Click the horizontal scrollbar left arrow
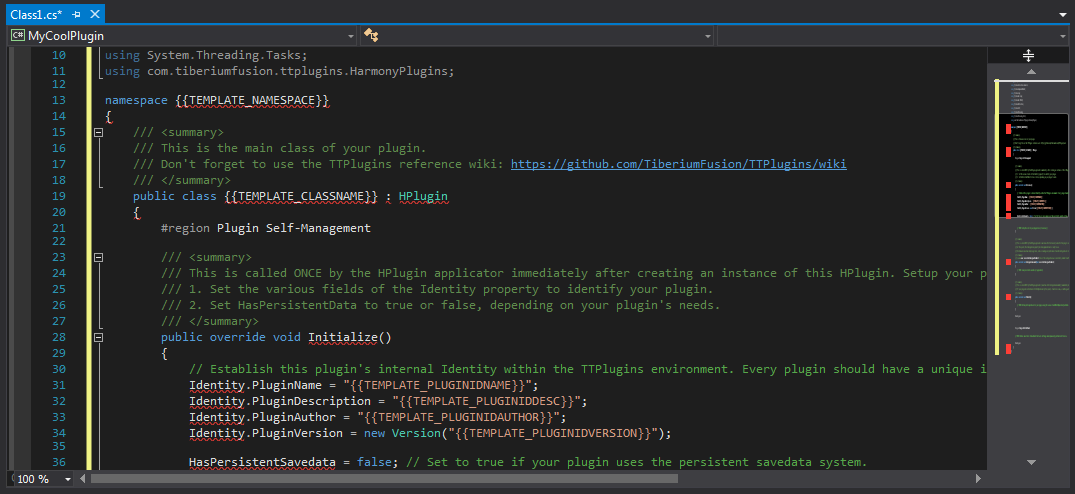This screenshot has width=1075, height=494. pyautogui.click(x=83, y=479)
